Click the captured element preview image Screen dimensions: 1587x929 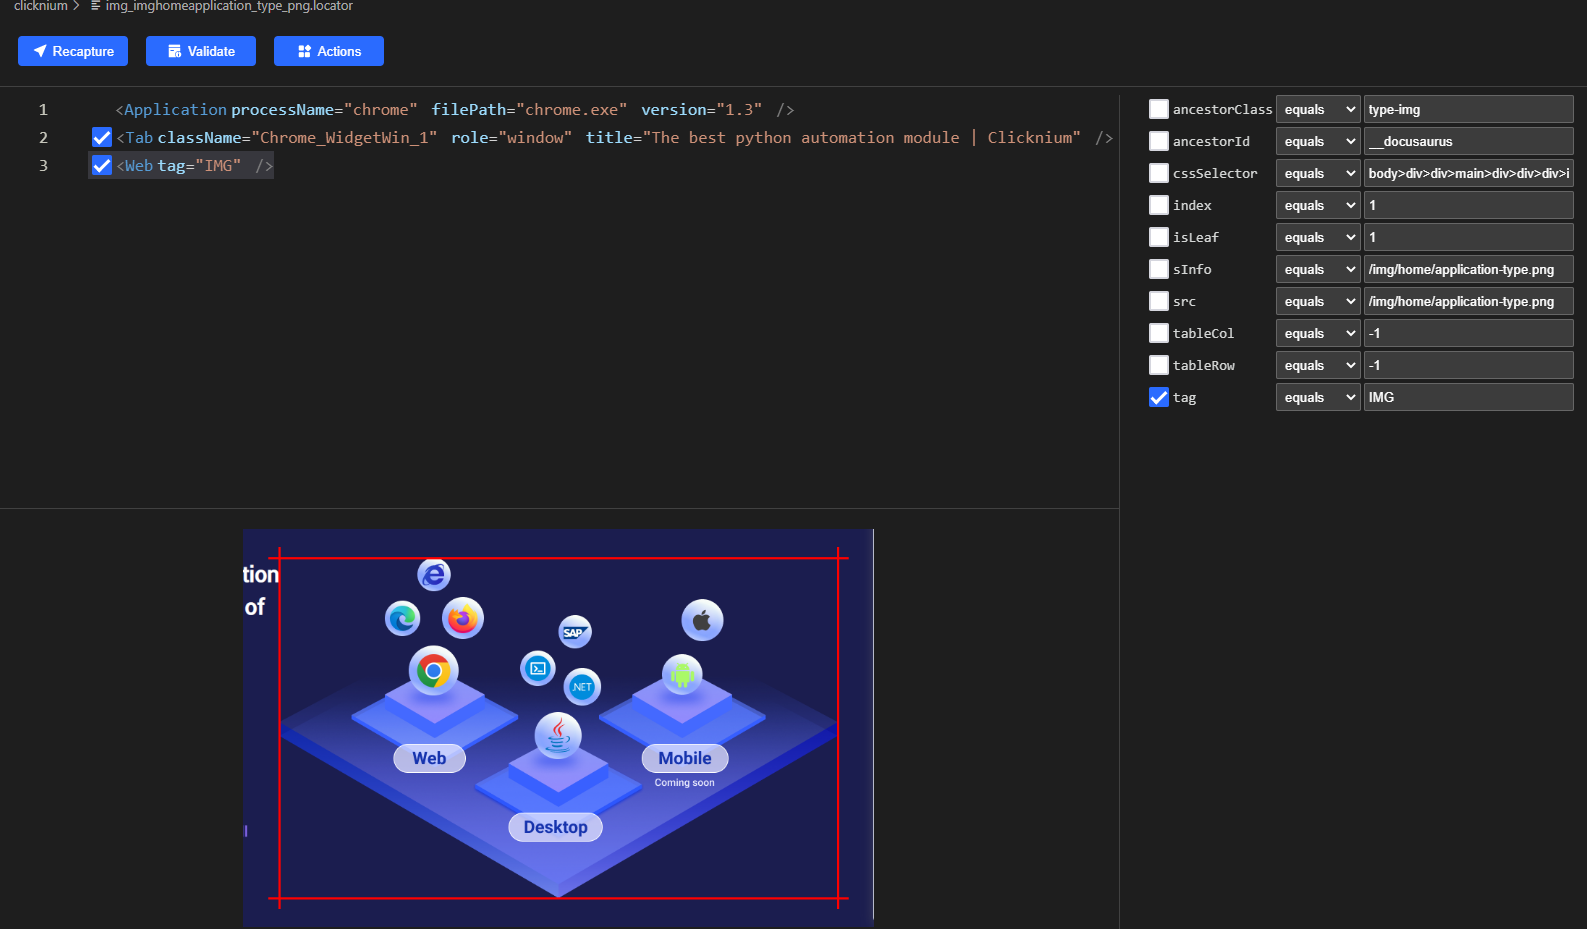pos(558,728)
